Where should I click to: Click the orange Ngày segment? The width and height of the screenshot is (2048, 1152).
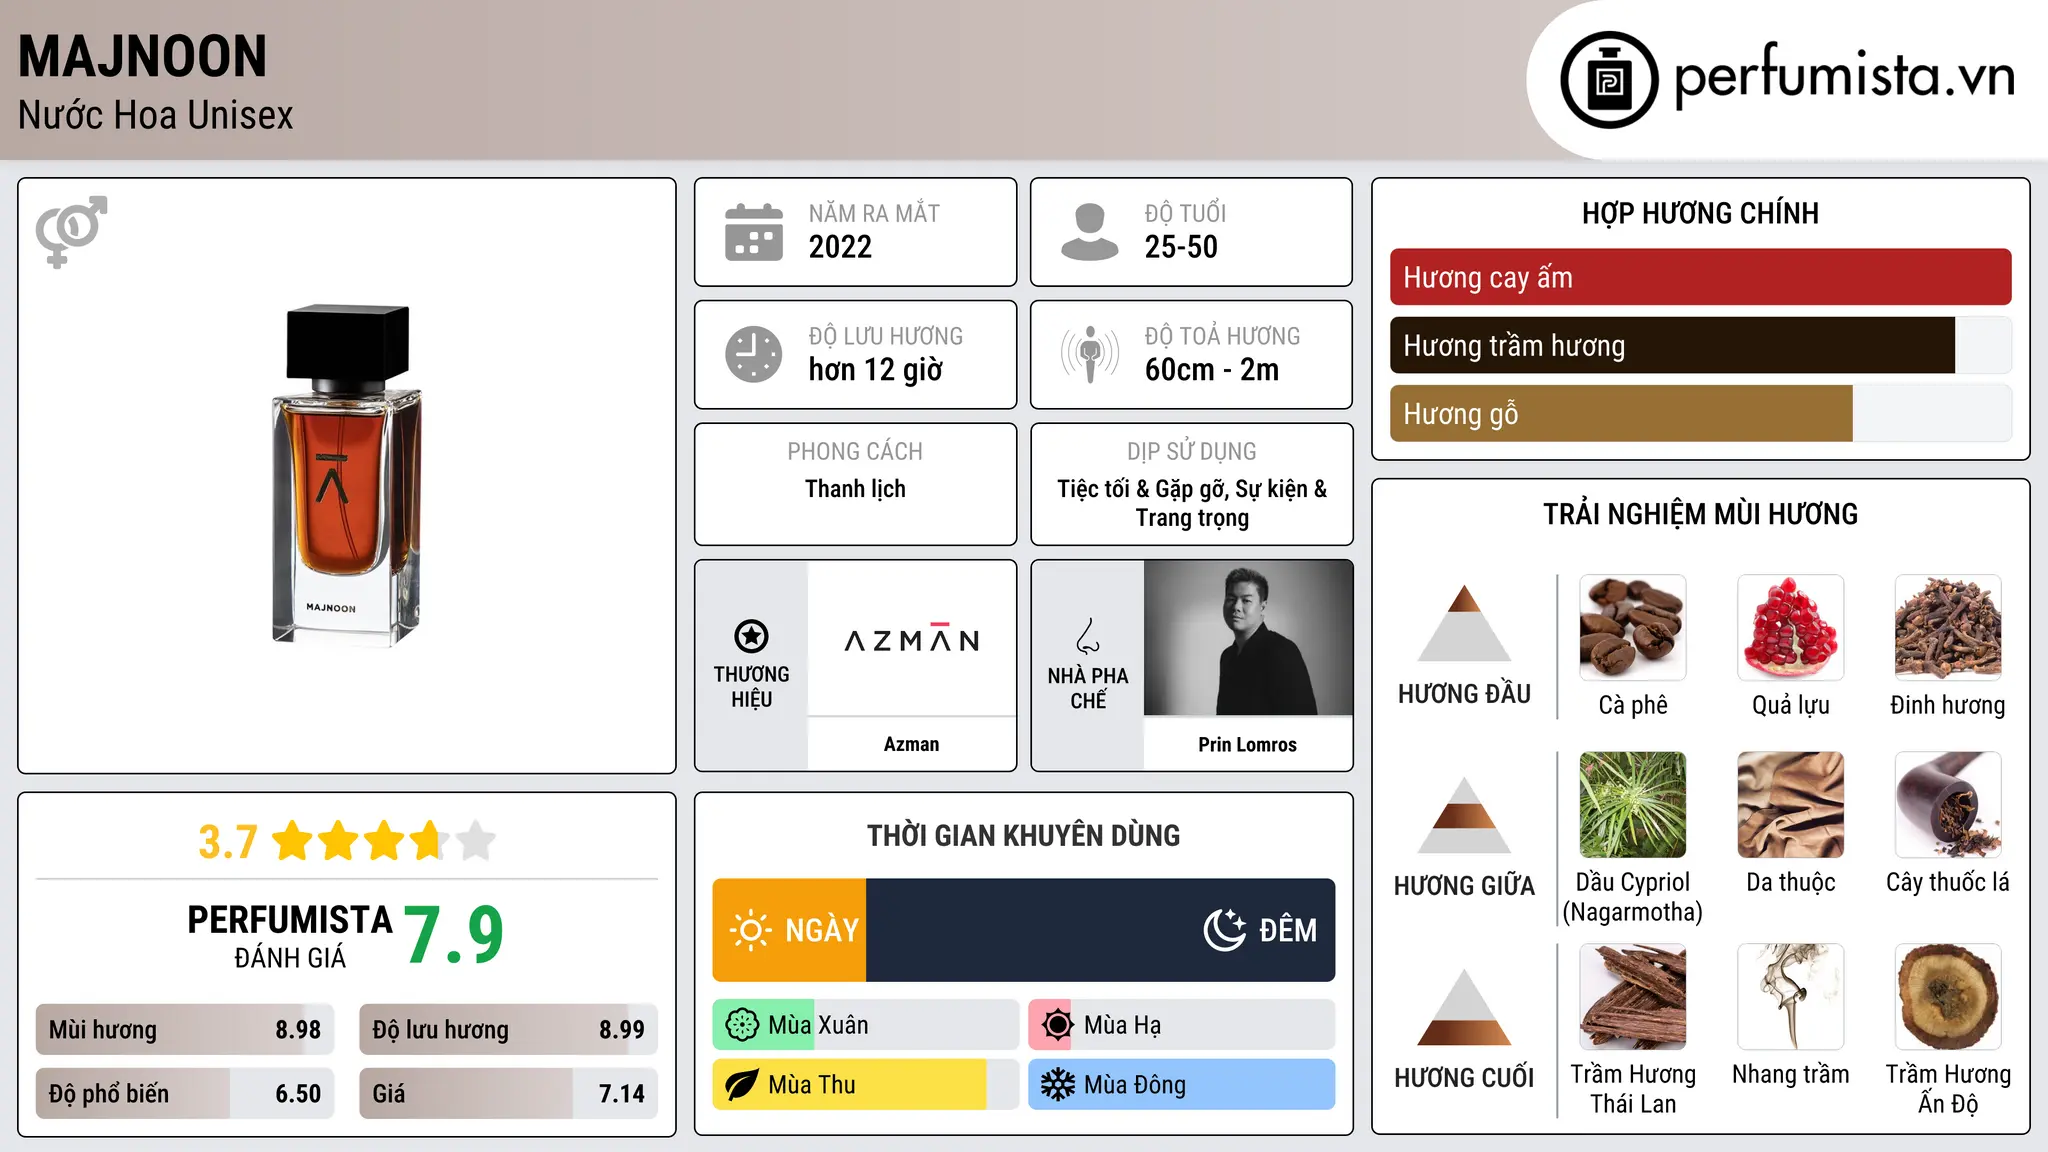point(789,930)
